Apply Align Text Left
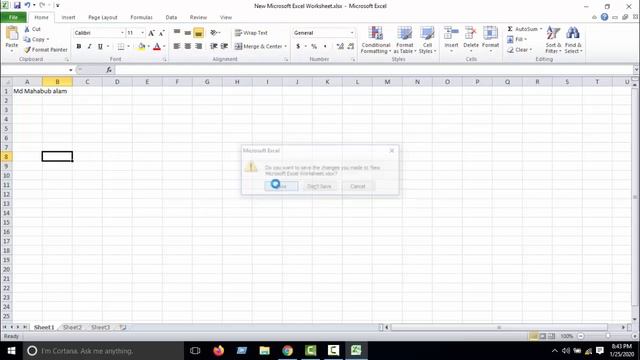The width and height of the screenshot is (640, 360). pos(177,46)
